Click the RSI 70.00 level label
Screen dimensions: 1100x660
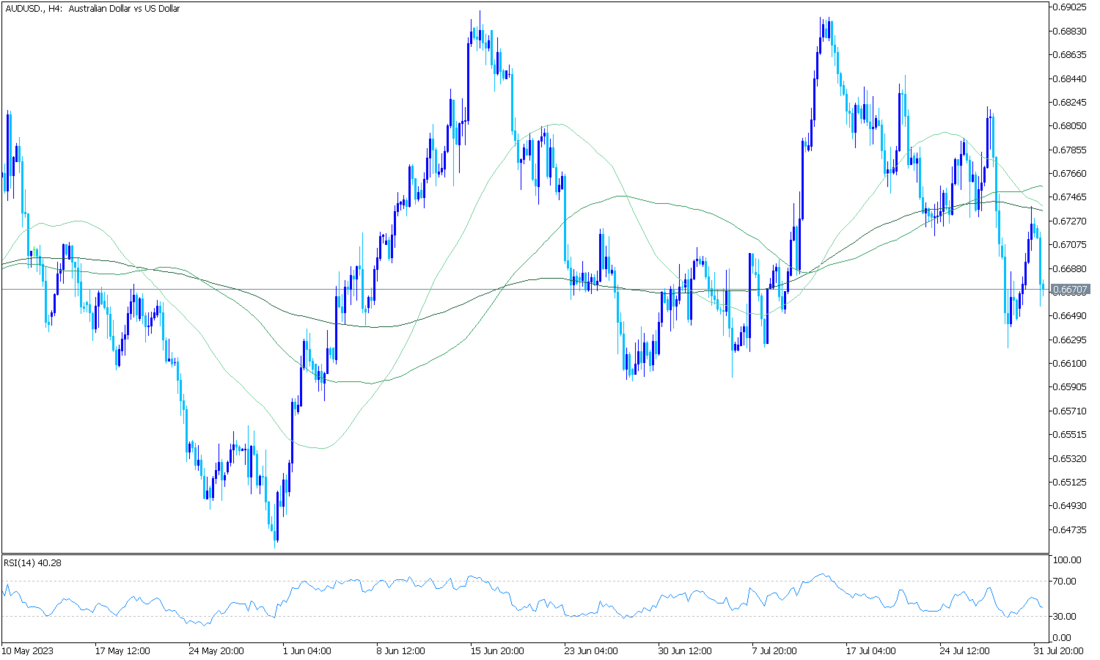coord(1063,581)
